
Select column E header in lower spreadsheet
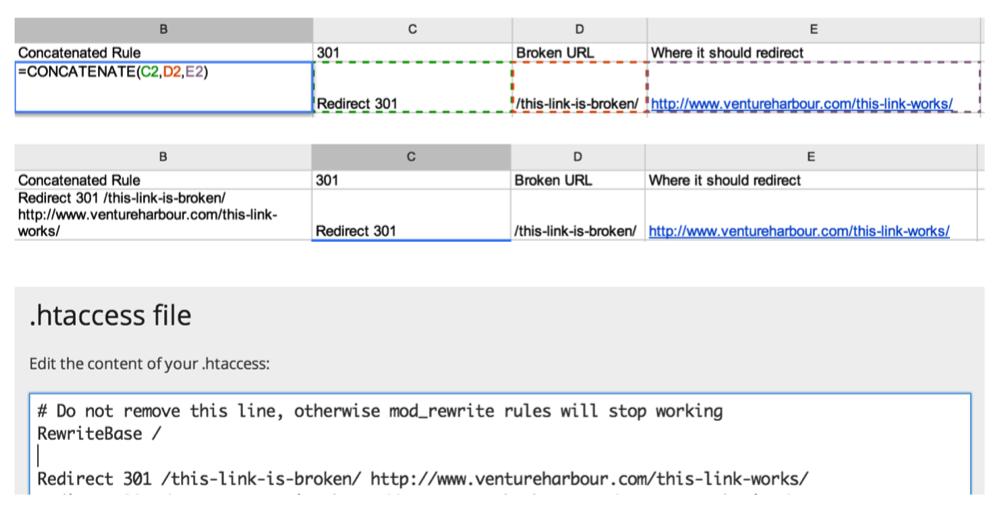point(811,157)
